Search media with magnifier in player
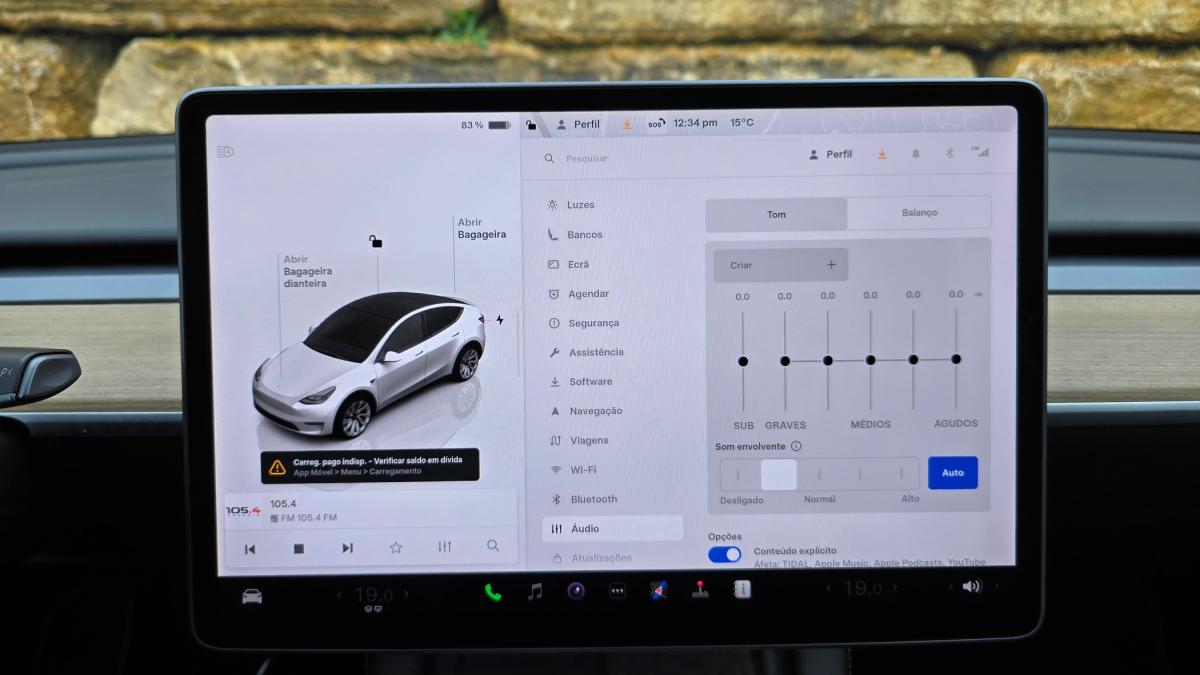 (x=493, y=546)
